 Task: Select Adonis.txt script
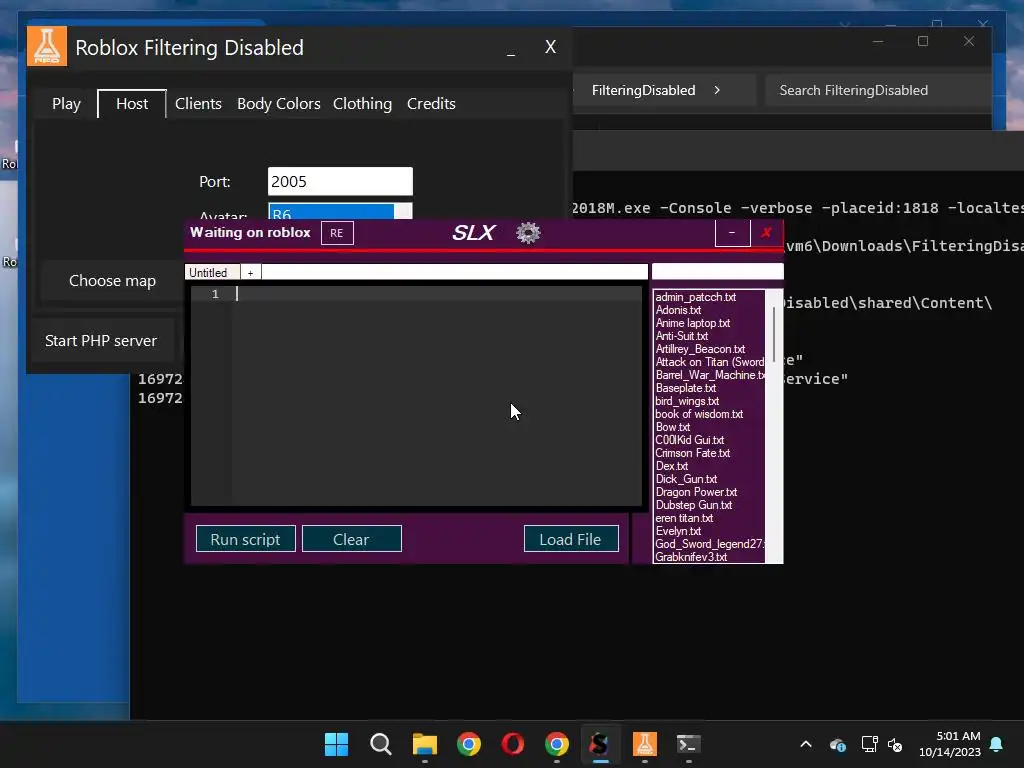[x=679, y=310]
